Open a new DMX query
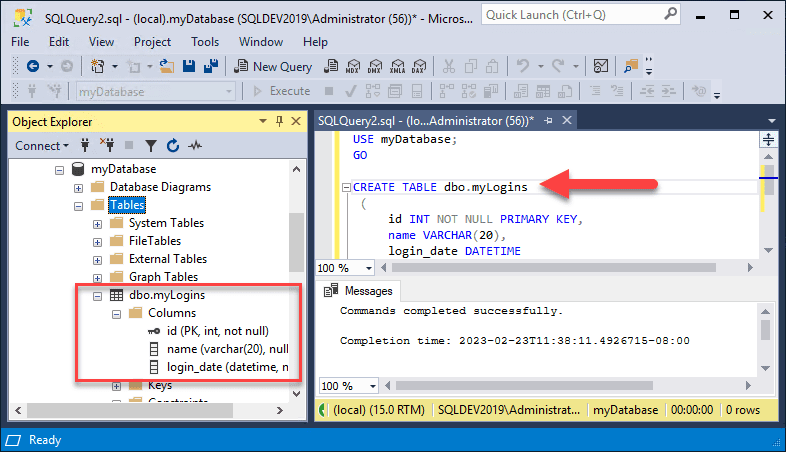The image size is (786, 452). tap(375, 66)
